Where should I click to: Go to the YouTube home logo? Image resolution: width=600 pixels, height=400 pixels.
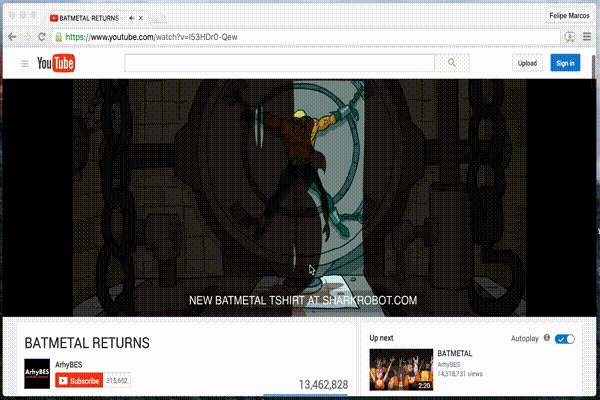(56, 63)
